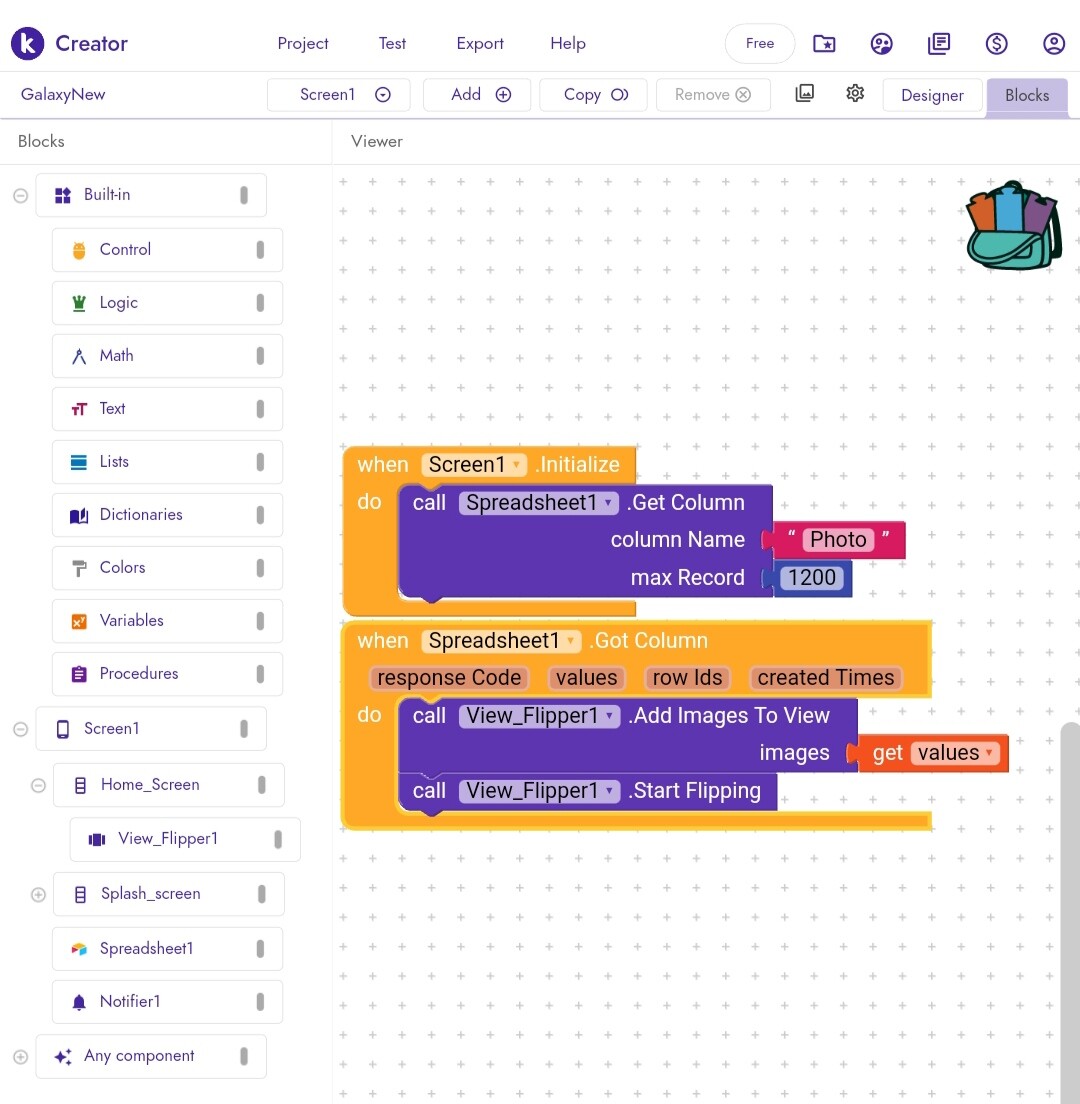Switch to the Blocks tab
The width and height of the screenshot is (1080, 1104).
click(x=1026, y=95)
